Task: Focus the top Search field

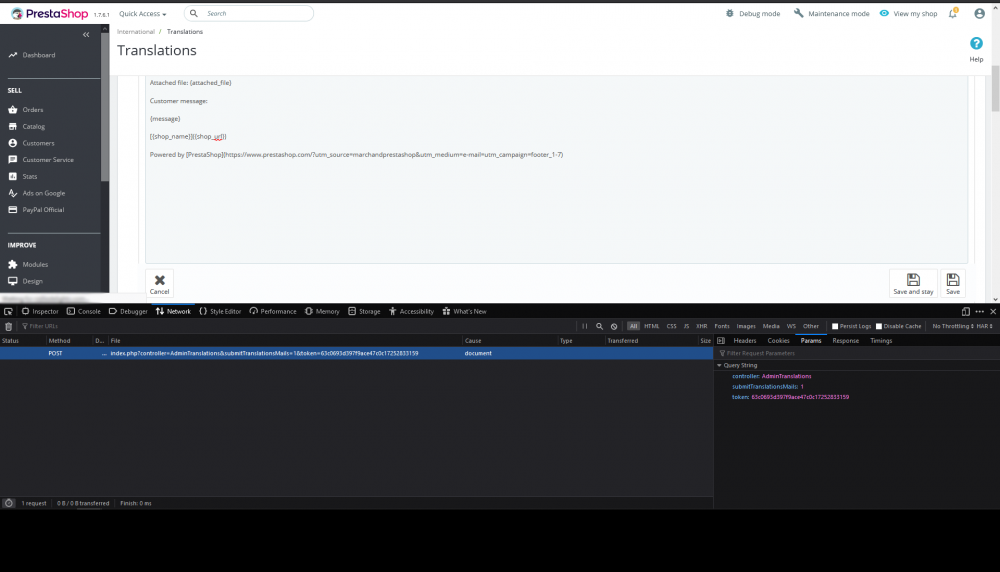Action: (x=249, y=13)
